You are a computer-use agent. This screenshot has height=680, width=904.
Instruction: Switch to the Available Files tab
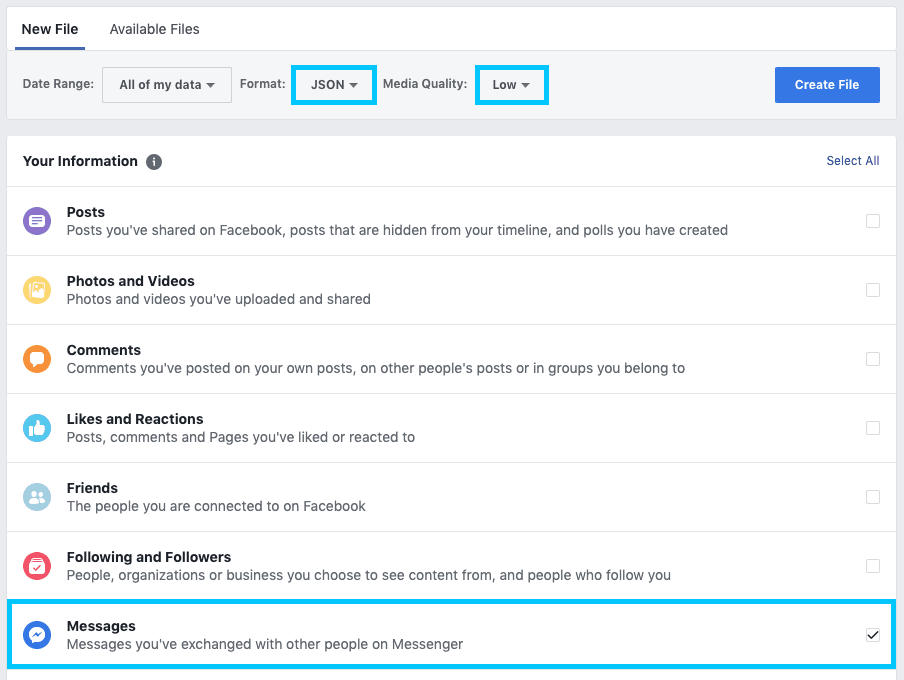(154, 29)
